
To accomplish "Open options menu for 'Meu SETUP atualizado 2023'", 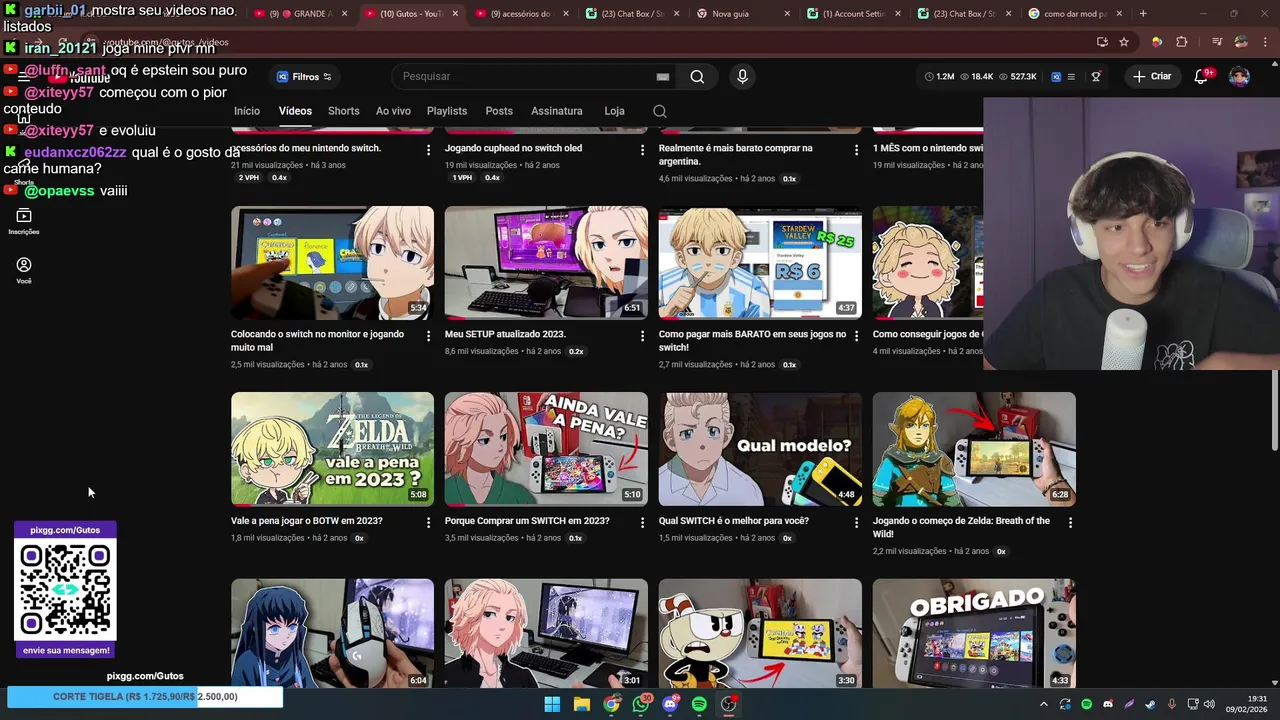I will (642, 336).
